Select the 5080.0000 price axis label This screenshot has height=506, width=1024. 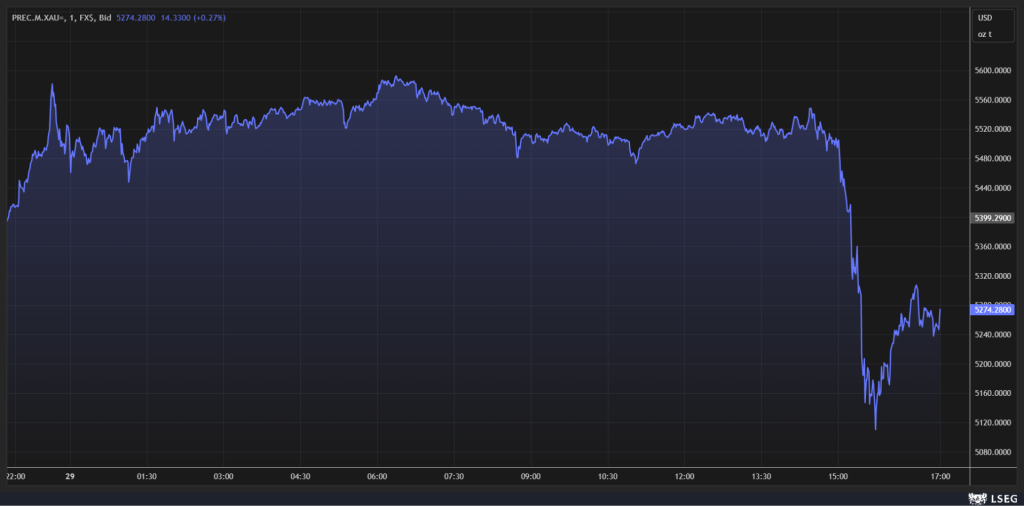[x=993, y=452]
